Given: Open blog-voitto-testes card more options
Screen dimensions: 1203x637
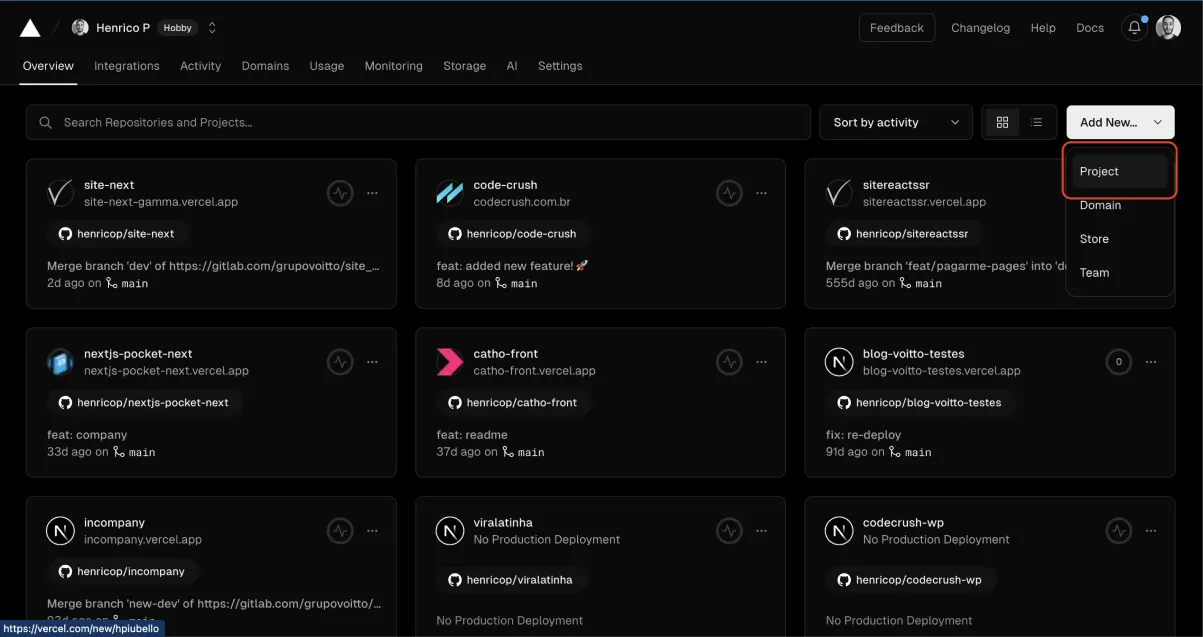Looking at the screenshot, I should click(x=1151, y=362).
